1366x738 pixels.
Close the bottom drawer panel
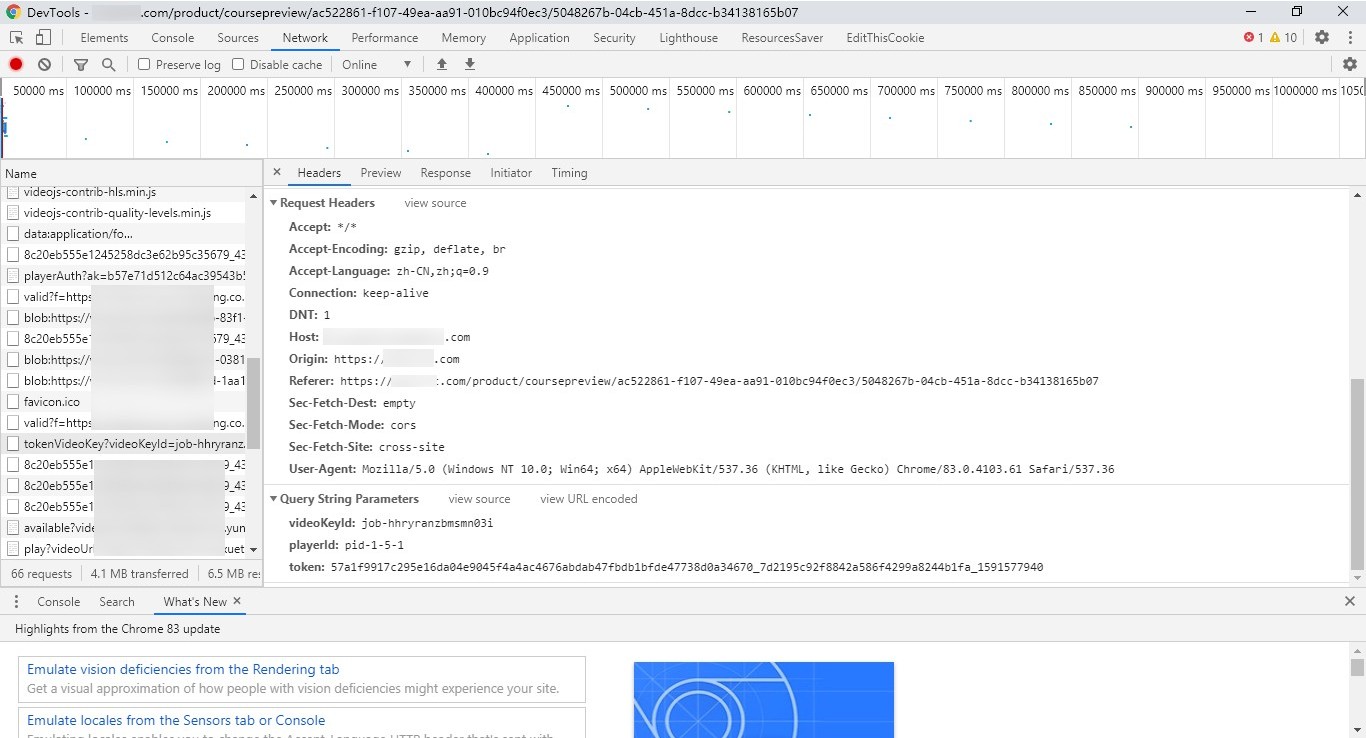pos(1350,601)
